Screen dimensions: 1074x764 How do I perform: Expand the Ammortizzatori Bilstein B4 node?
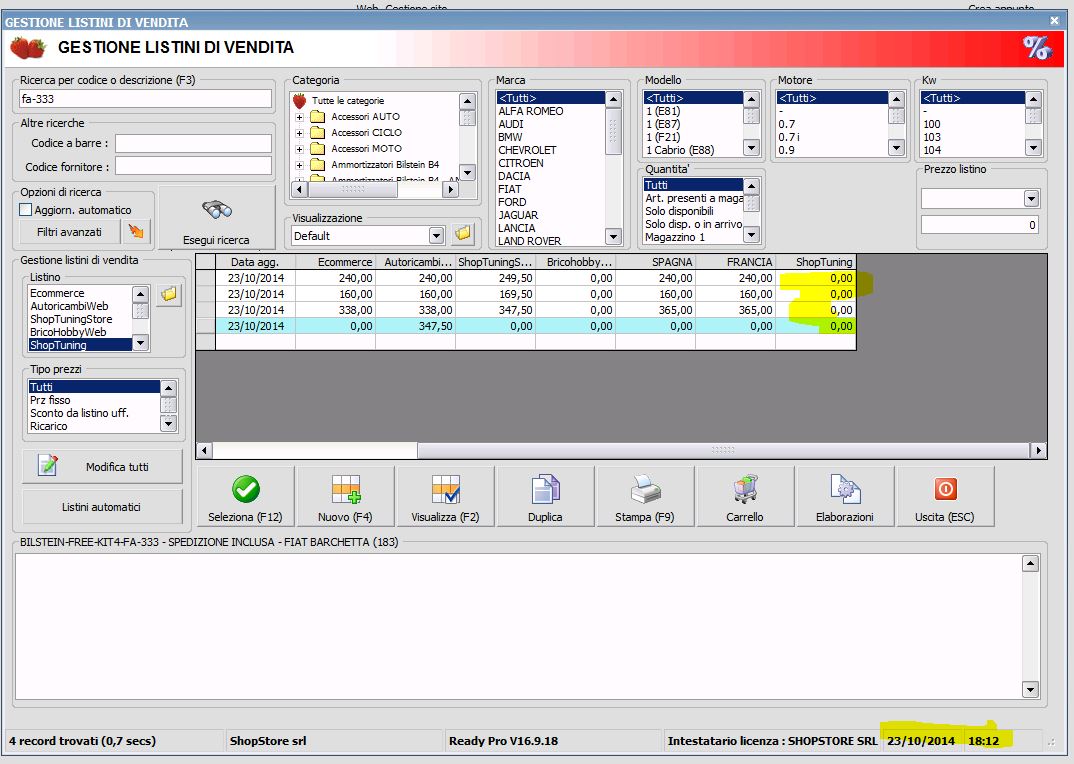299,165
